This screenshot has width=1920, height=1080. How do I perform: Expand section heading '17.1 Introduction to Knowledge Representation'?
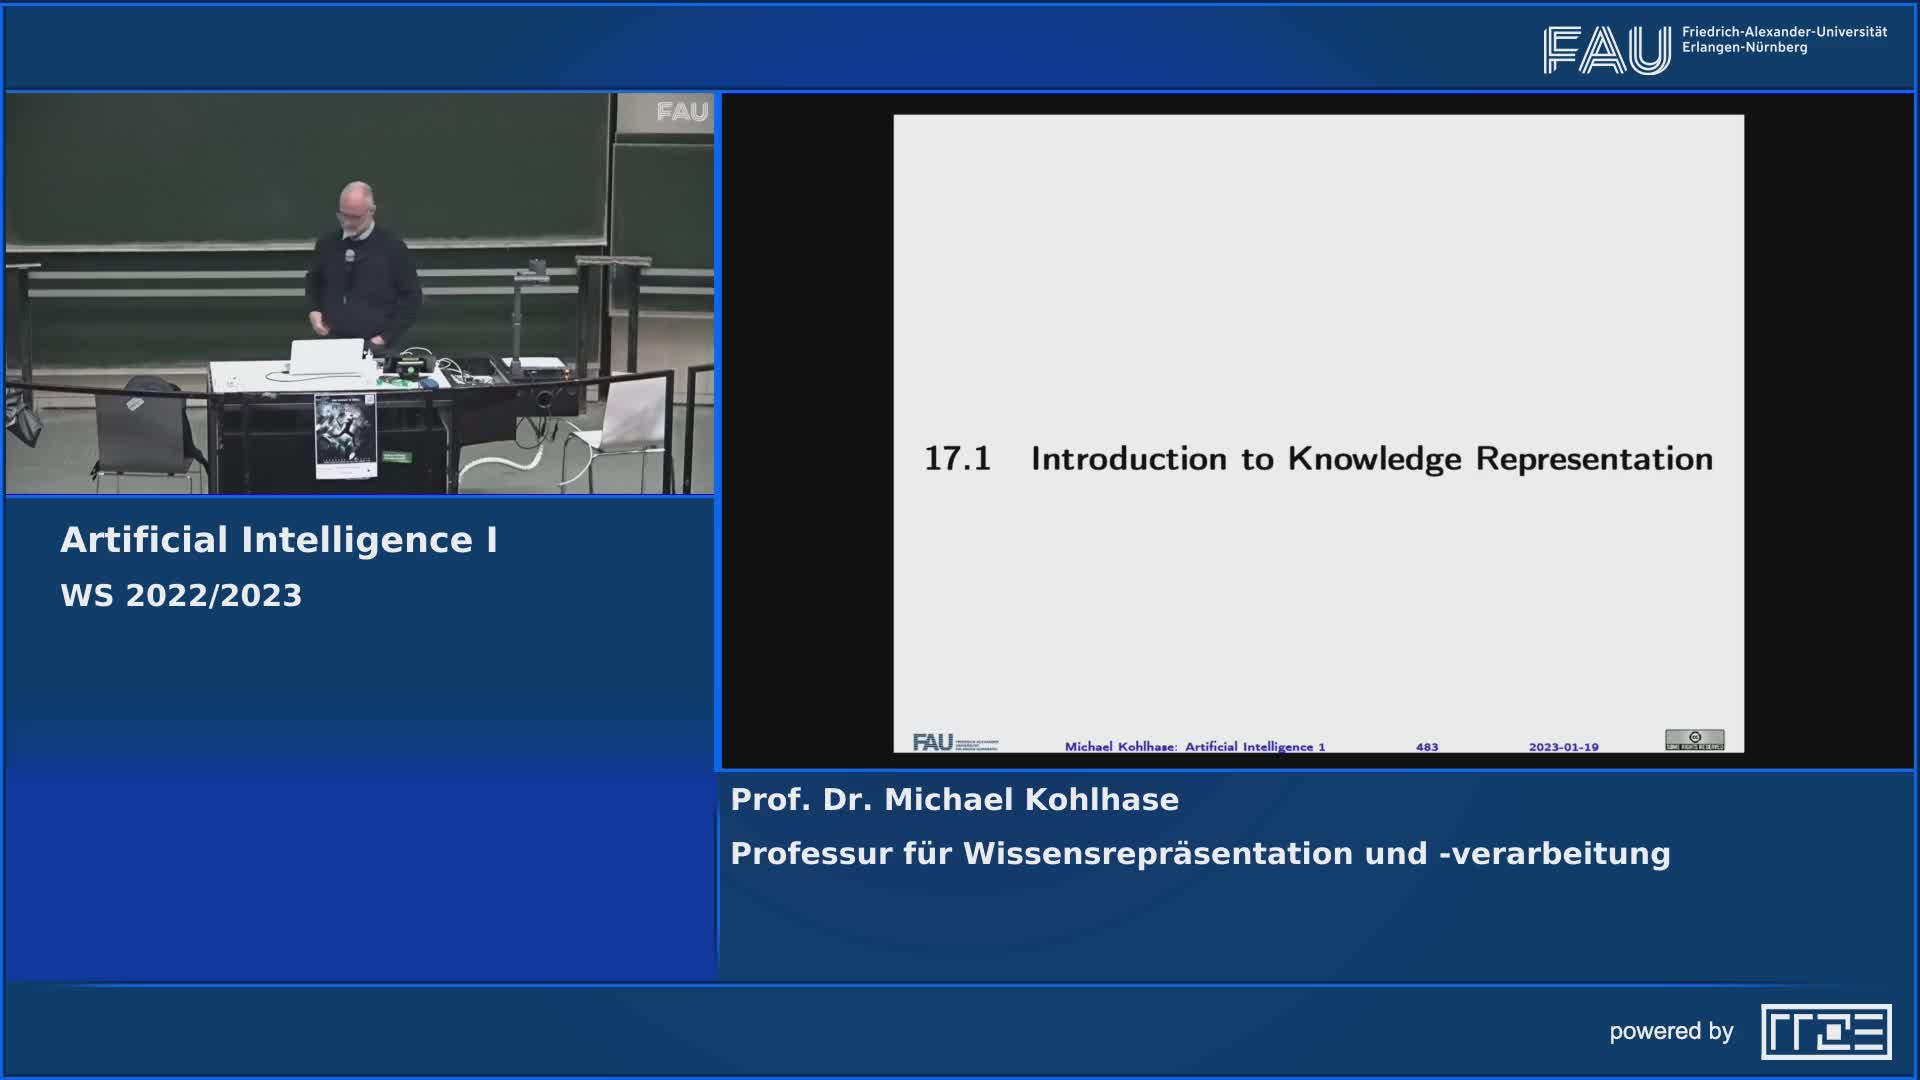click(1319, 458)
